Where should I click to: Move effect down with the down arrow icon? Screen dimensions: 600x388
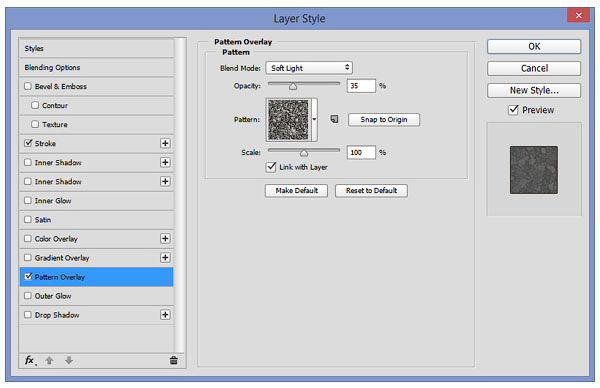(x=69, y=360)
